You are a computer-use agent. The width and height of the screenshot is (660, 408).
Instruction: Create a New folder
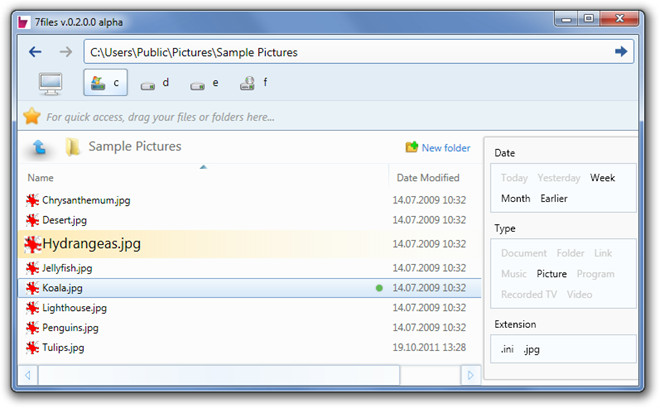438,148
